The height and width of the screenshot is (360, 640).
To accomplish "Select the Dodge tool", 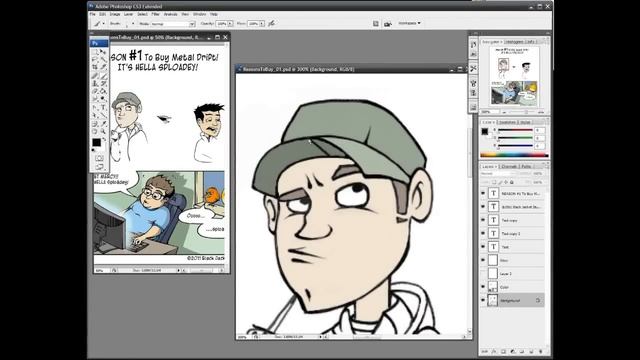I will (103, 99).
